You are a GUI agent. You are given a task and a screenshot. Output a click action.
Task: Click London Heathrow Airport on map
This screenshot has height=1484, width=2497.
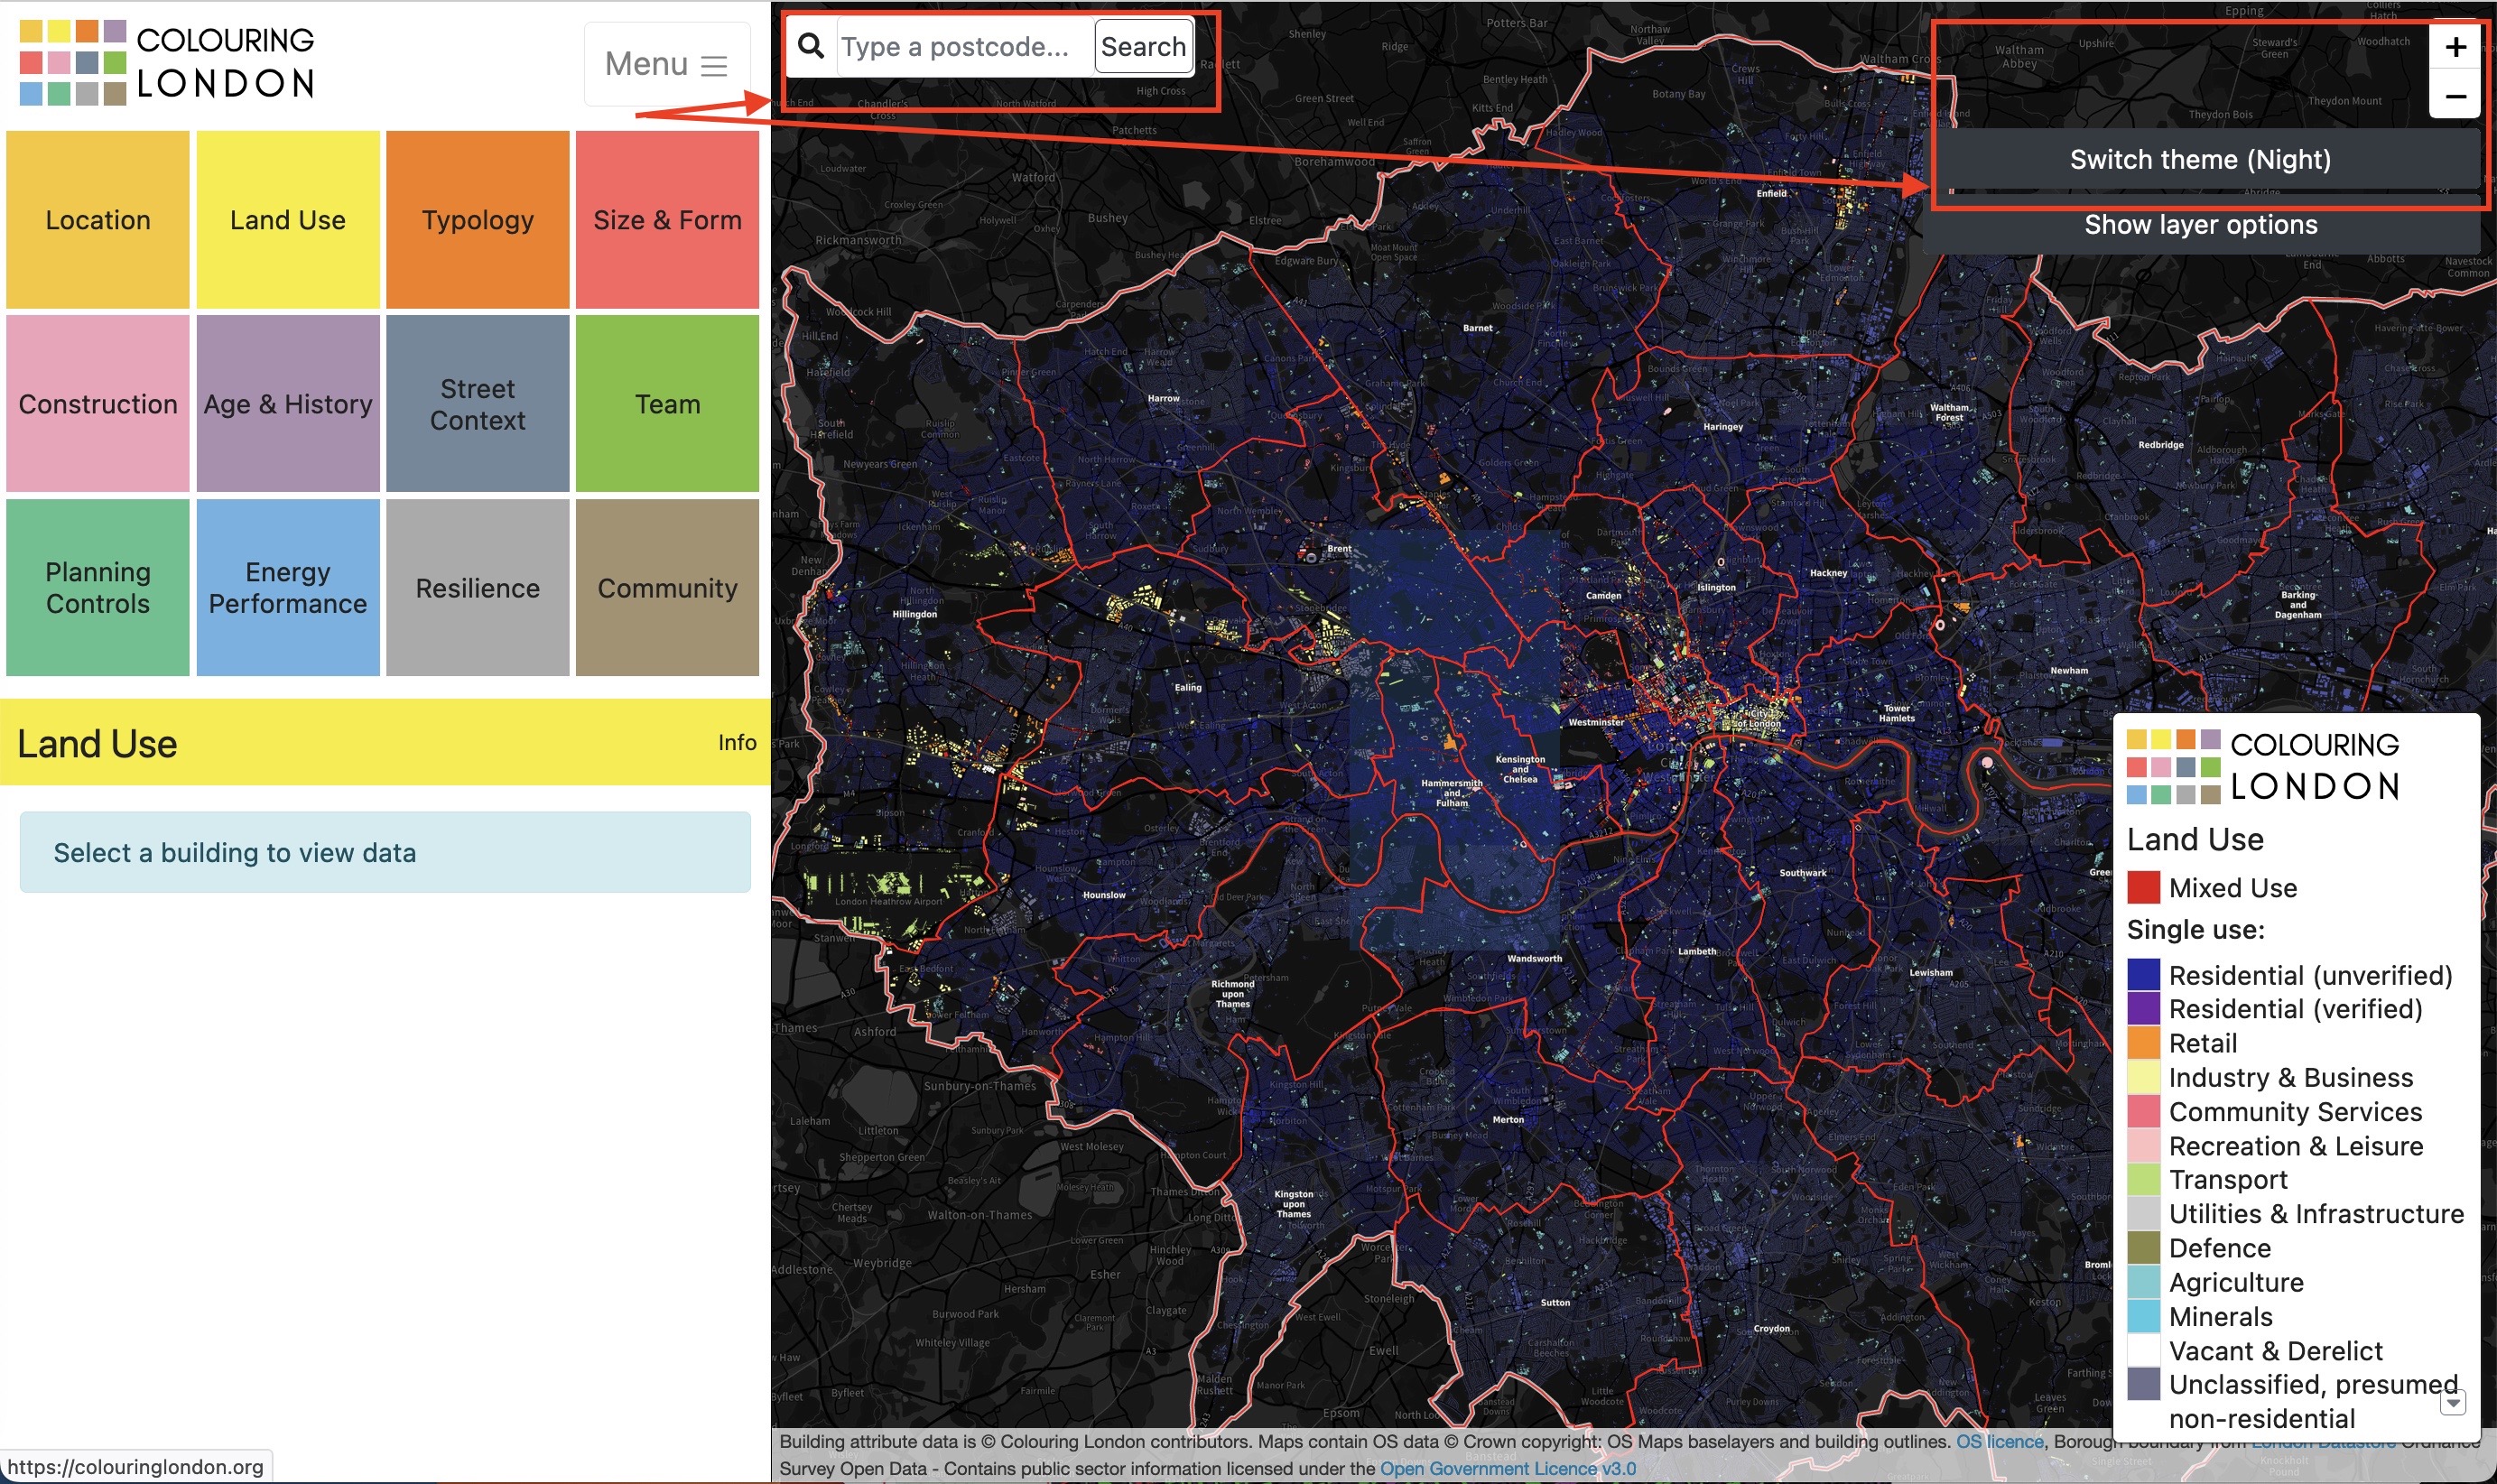coord(889,901)
